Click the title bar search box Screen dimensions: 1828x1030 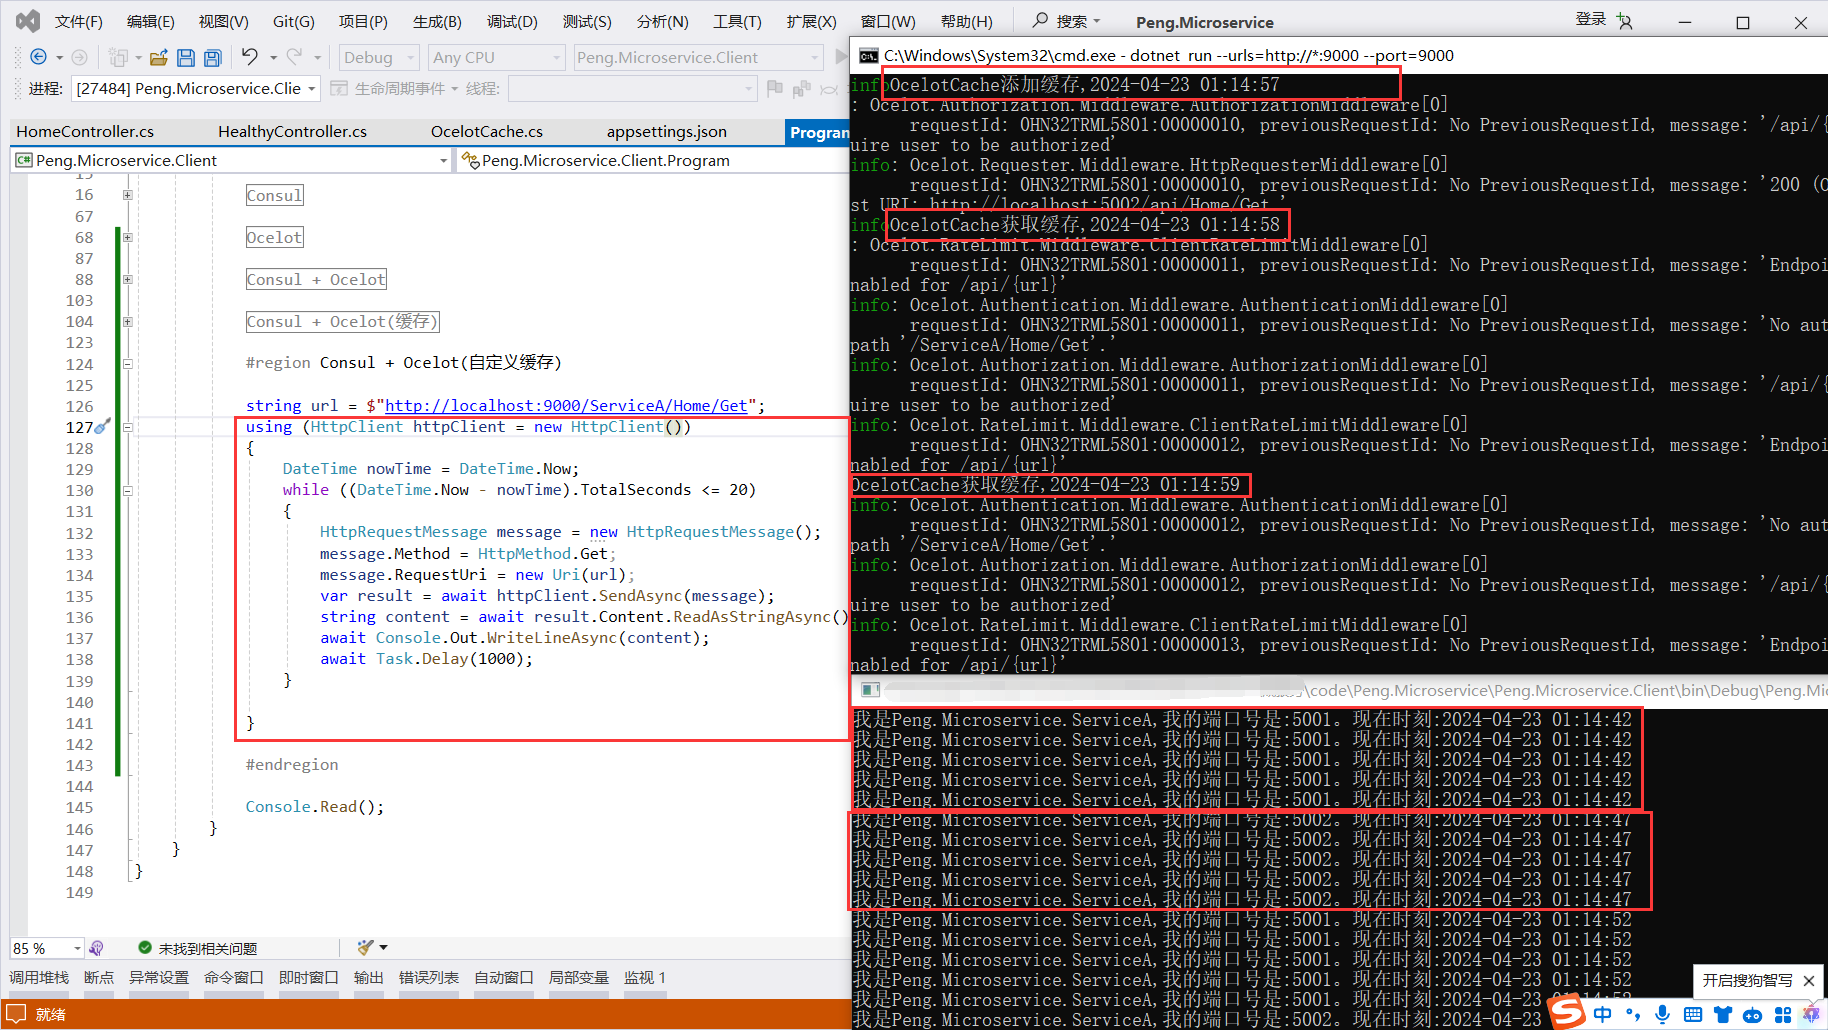point(1067,21)
